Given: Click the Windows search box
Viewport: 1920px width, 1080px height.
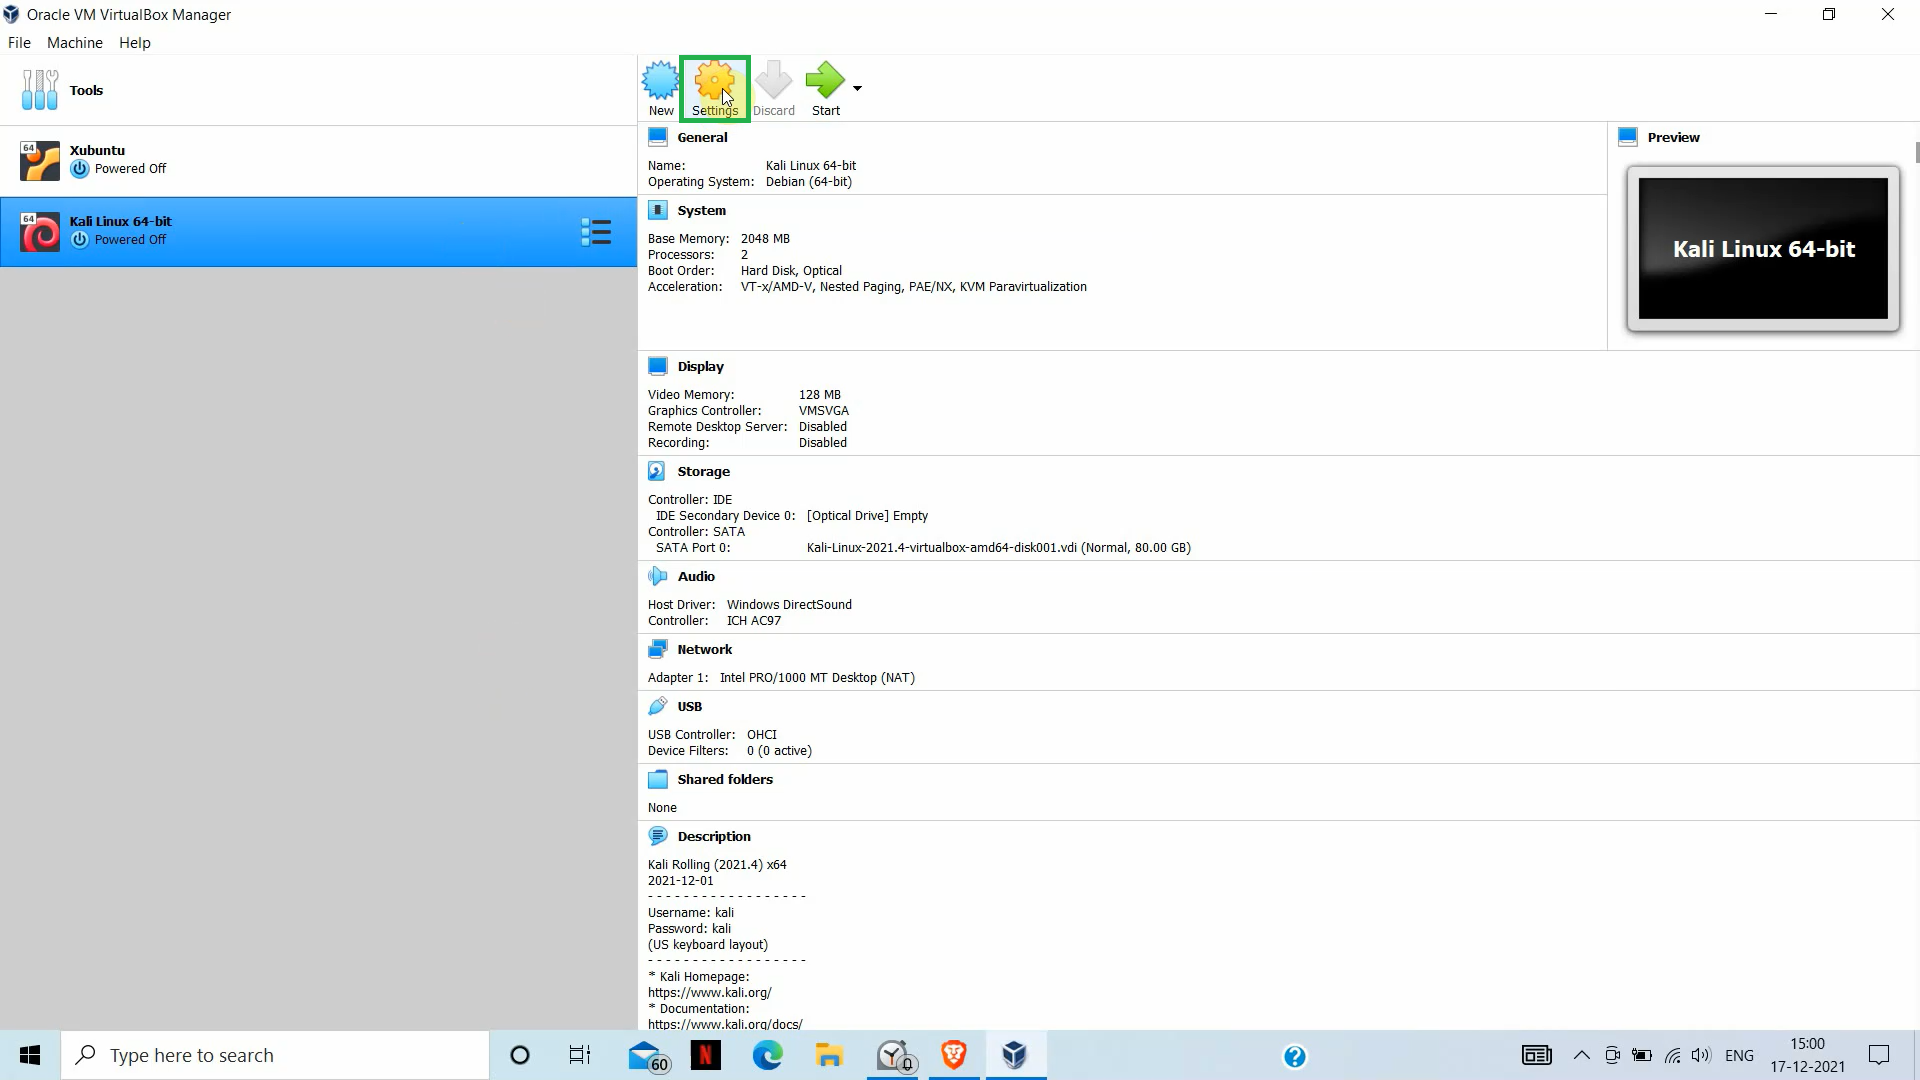Looking at the screenshot, I should point(275,1055).
